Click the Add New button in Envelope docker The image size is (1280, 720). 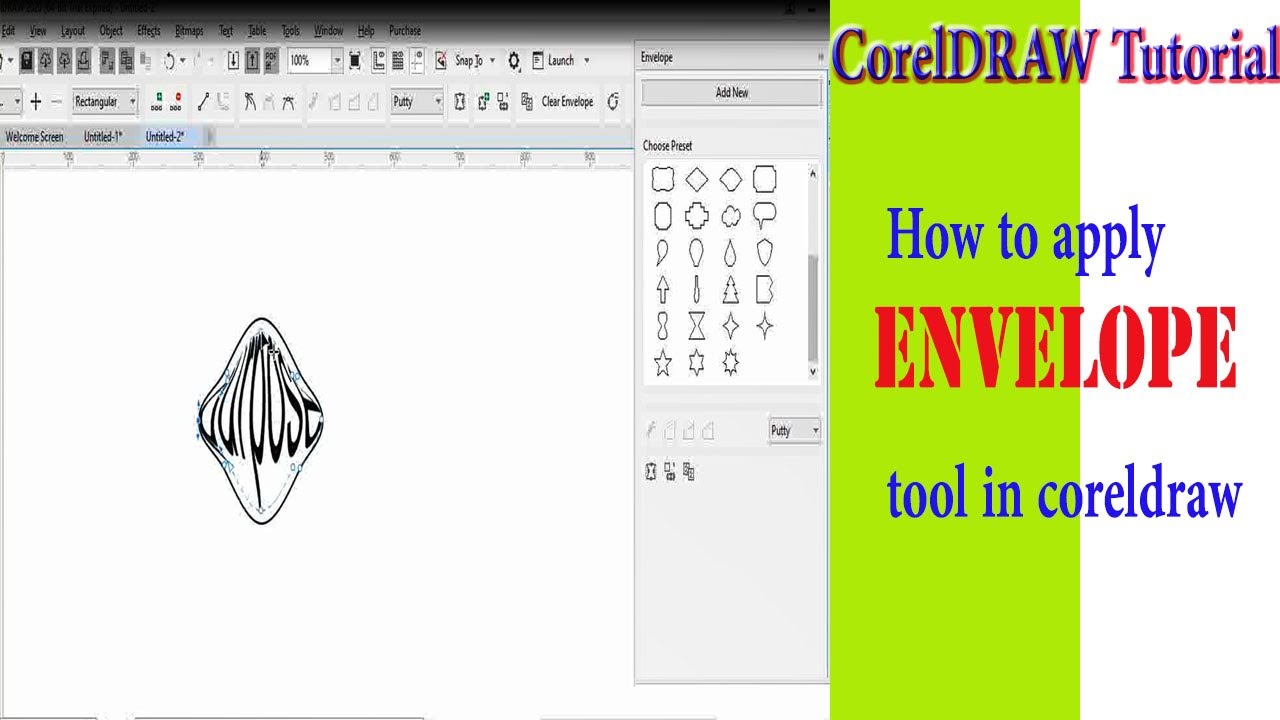[x=732, y=92]
